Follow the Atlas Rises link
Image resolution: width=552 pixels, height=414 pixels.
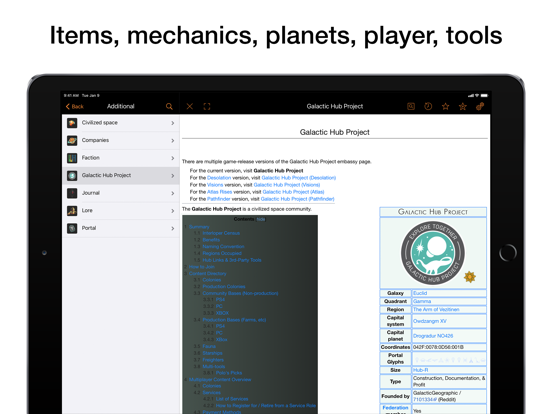tap(219, 192)
